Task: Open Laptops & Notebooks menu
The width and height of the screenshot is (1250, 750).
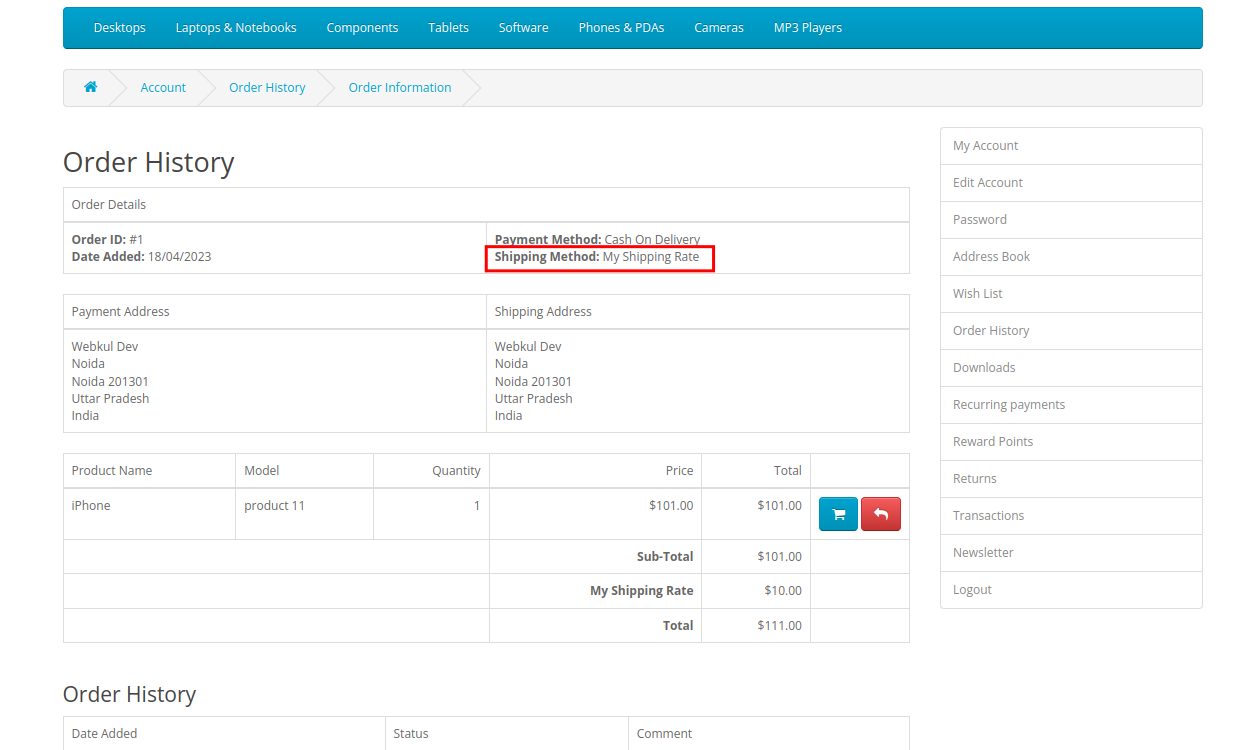Action: [236, 28]
